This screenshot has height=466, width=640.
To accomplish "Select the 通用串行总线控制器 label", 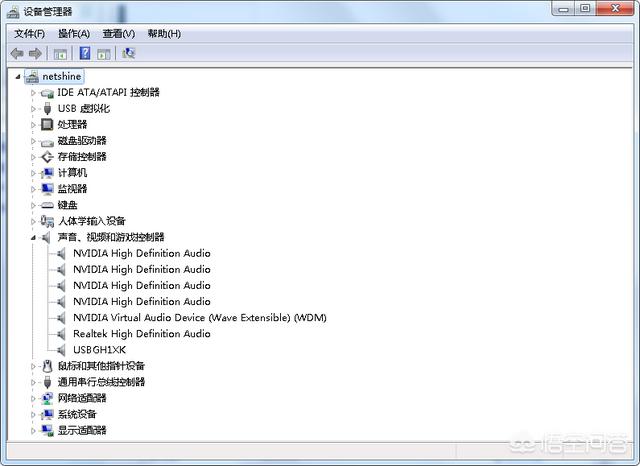I will 101,382.
